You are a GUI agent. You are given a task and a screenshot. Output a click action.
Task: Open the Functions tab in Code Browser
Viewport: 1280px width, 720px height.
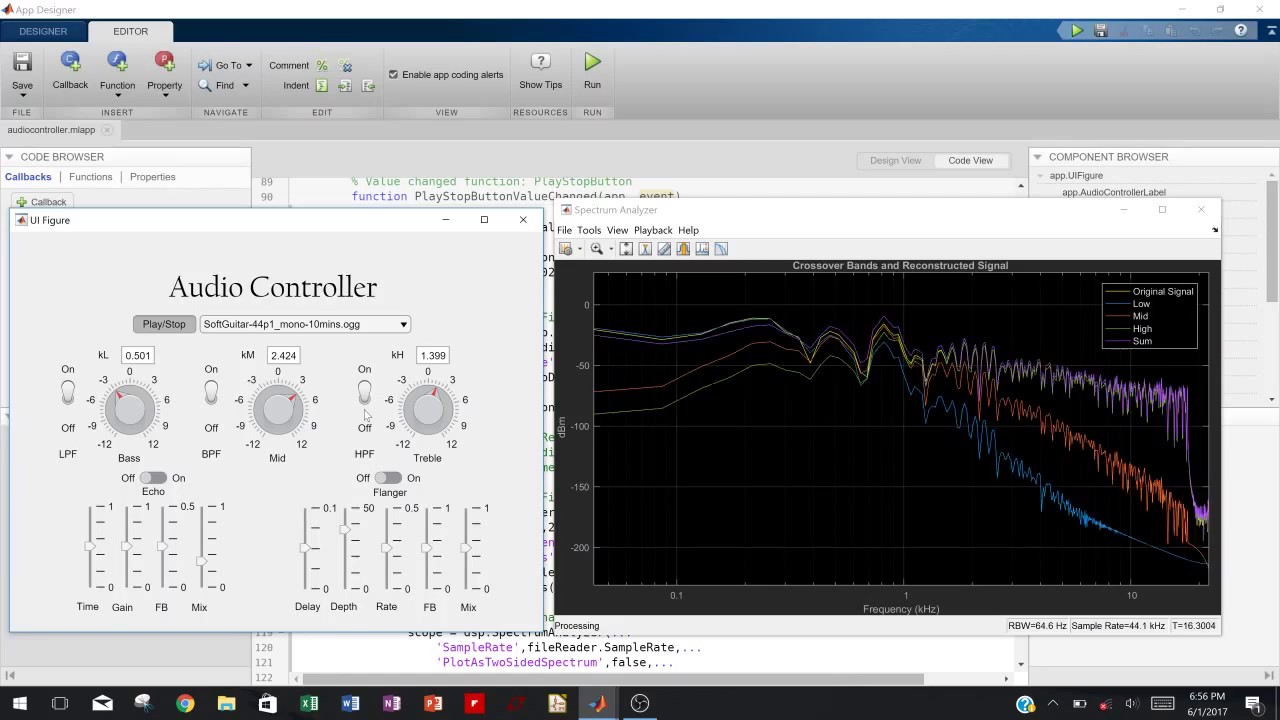90,177
